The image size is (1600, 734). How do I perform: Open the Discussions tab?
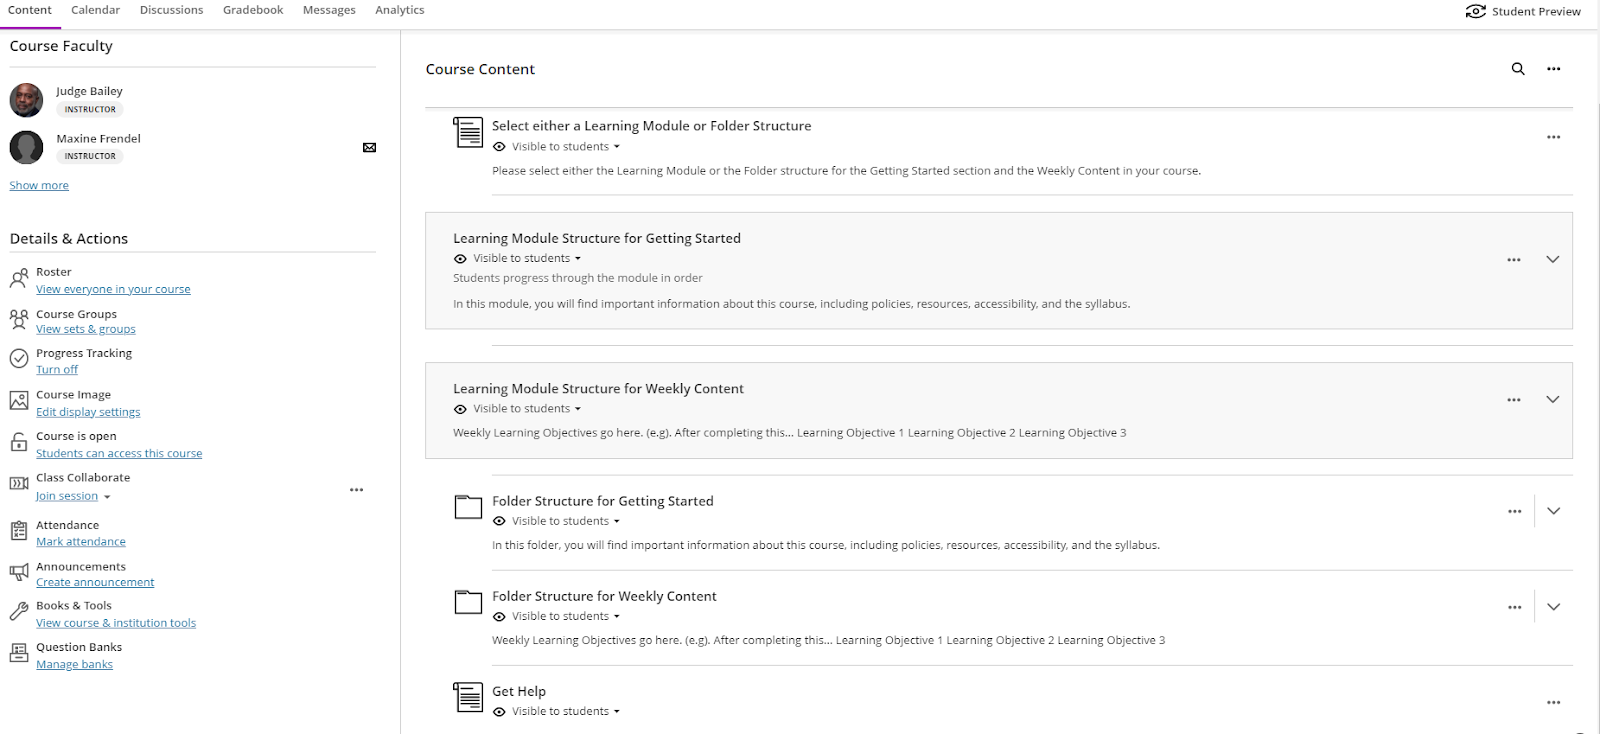point(171,10)
